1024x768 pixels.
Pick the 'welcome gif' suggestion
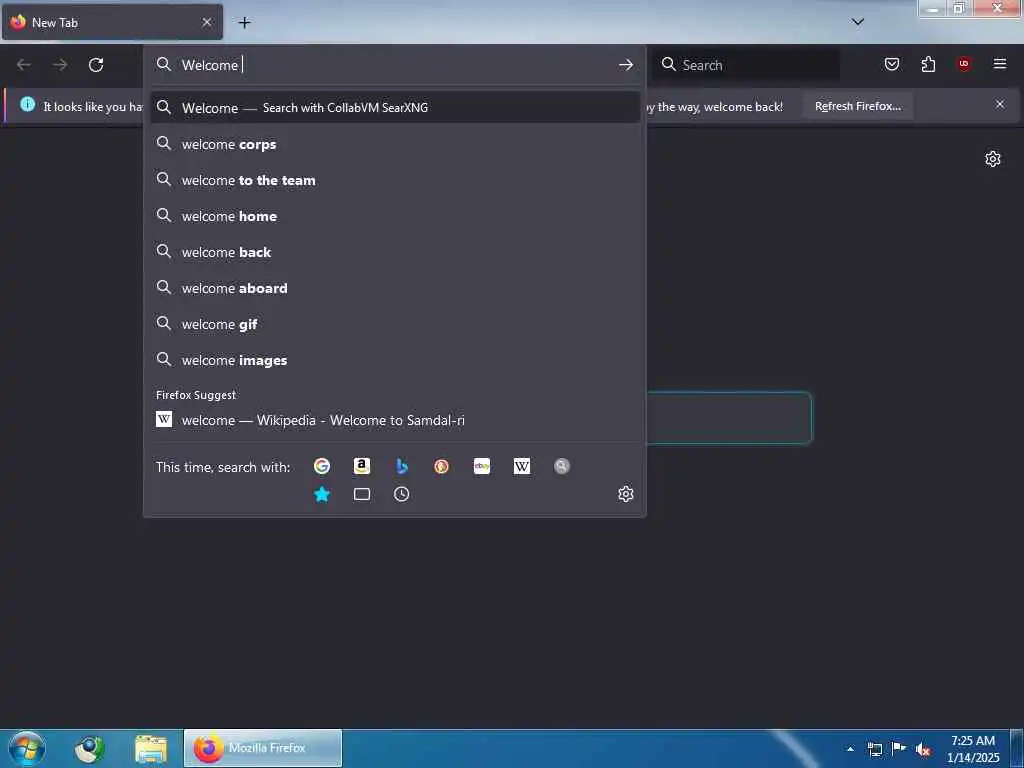pyautogui.click(x=394, y=324)
